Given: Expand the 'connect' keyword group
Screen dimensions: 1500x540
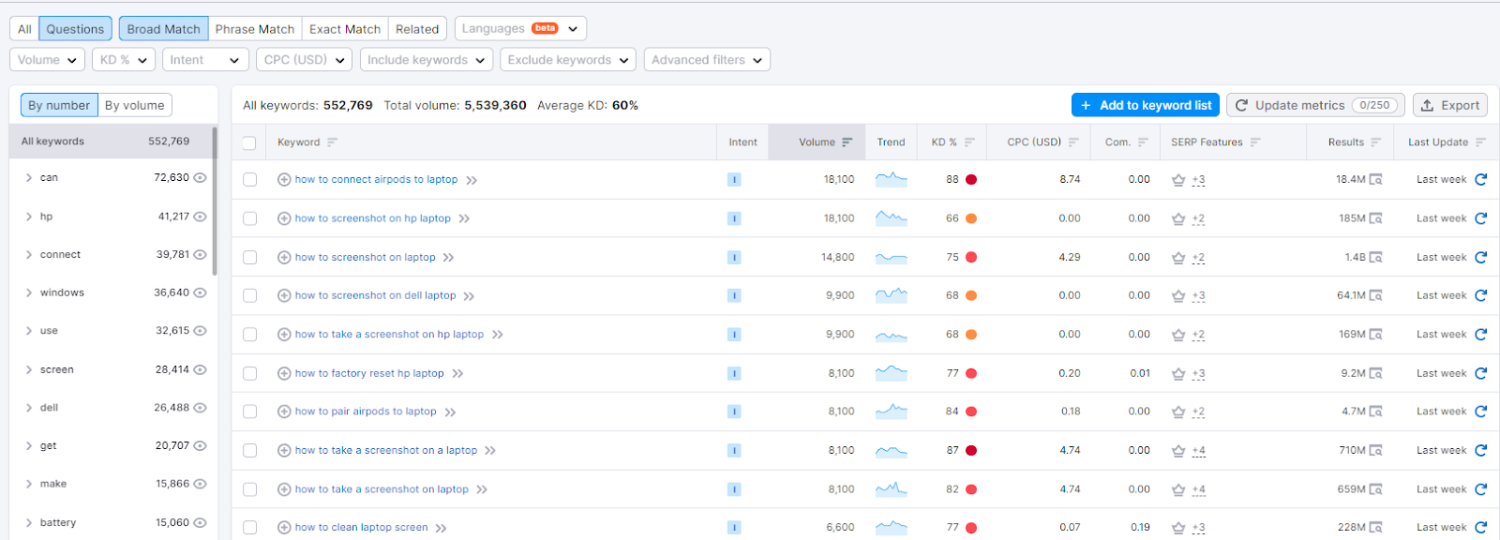Looking at the screenshot, I should [29, 254].
